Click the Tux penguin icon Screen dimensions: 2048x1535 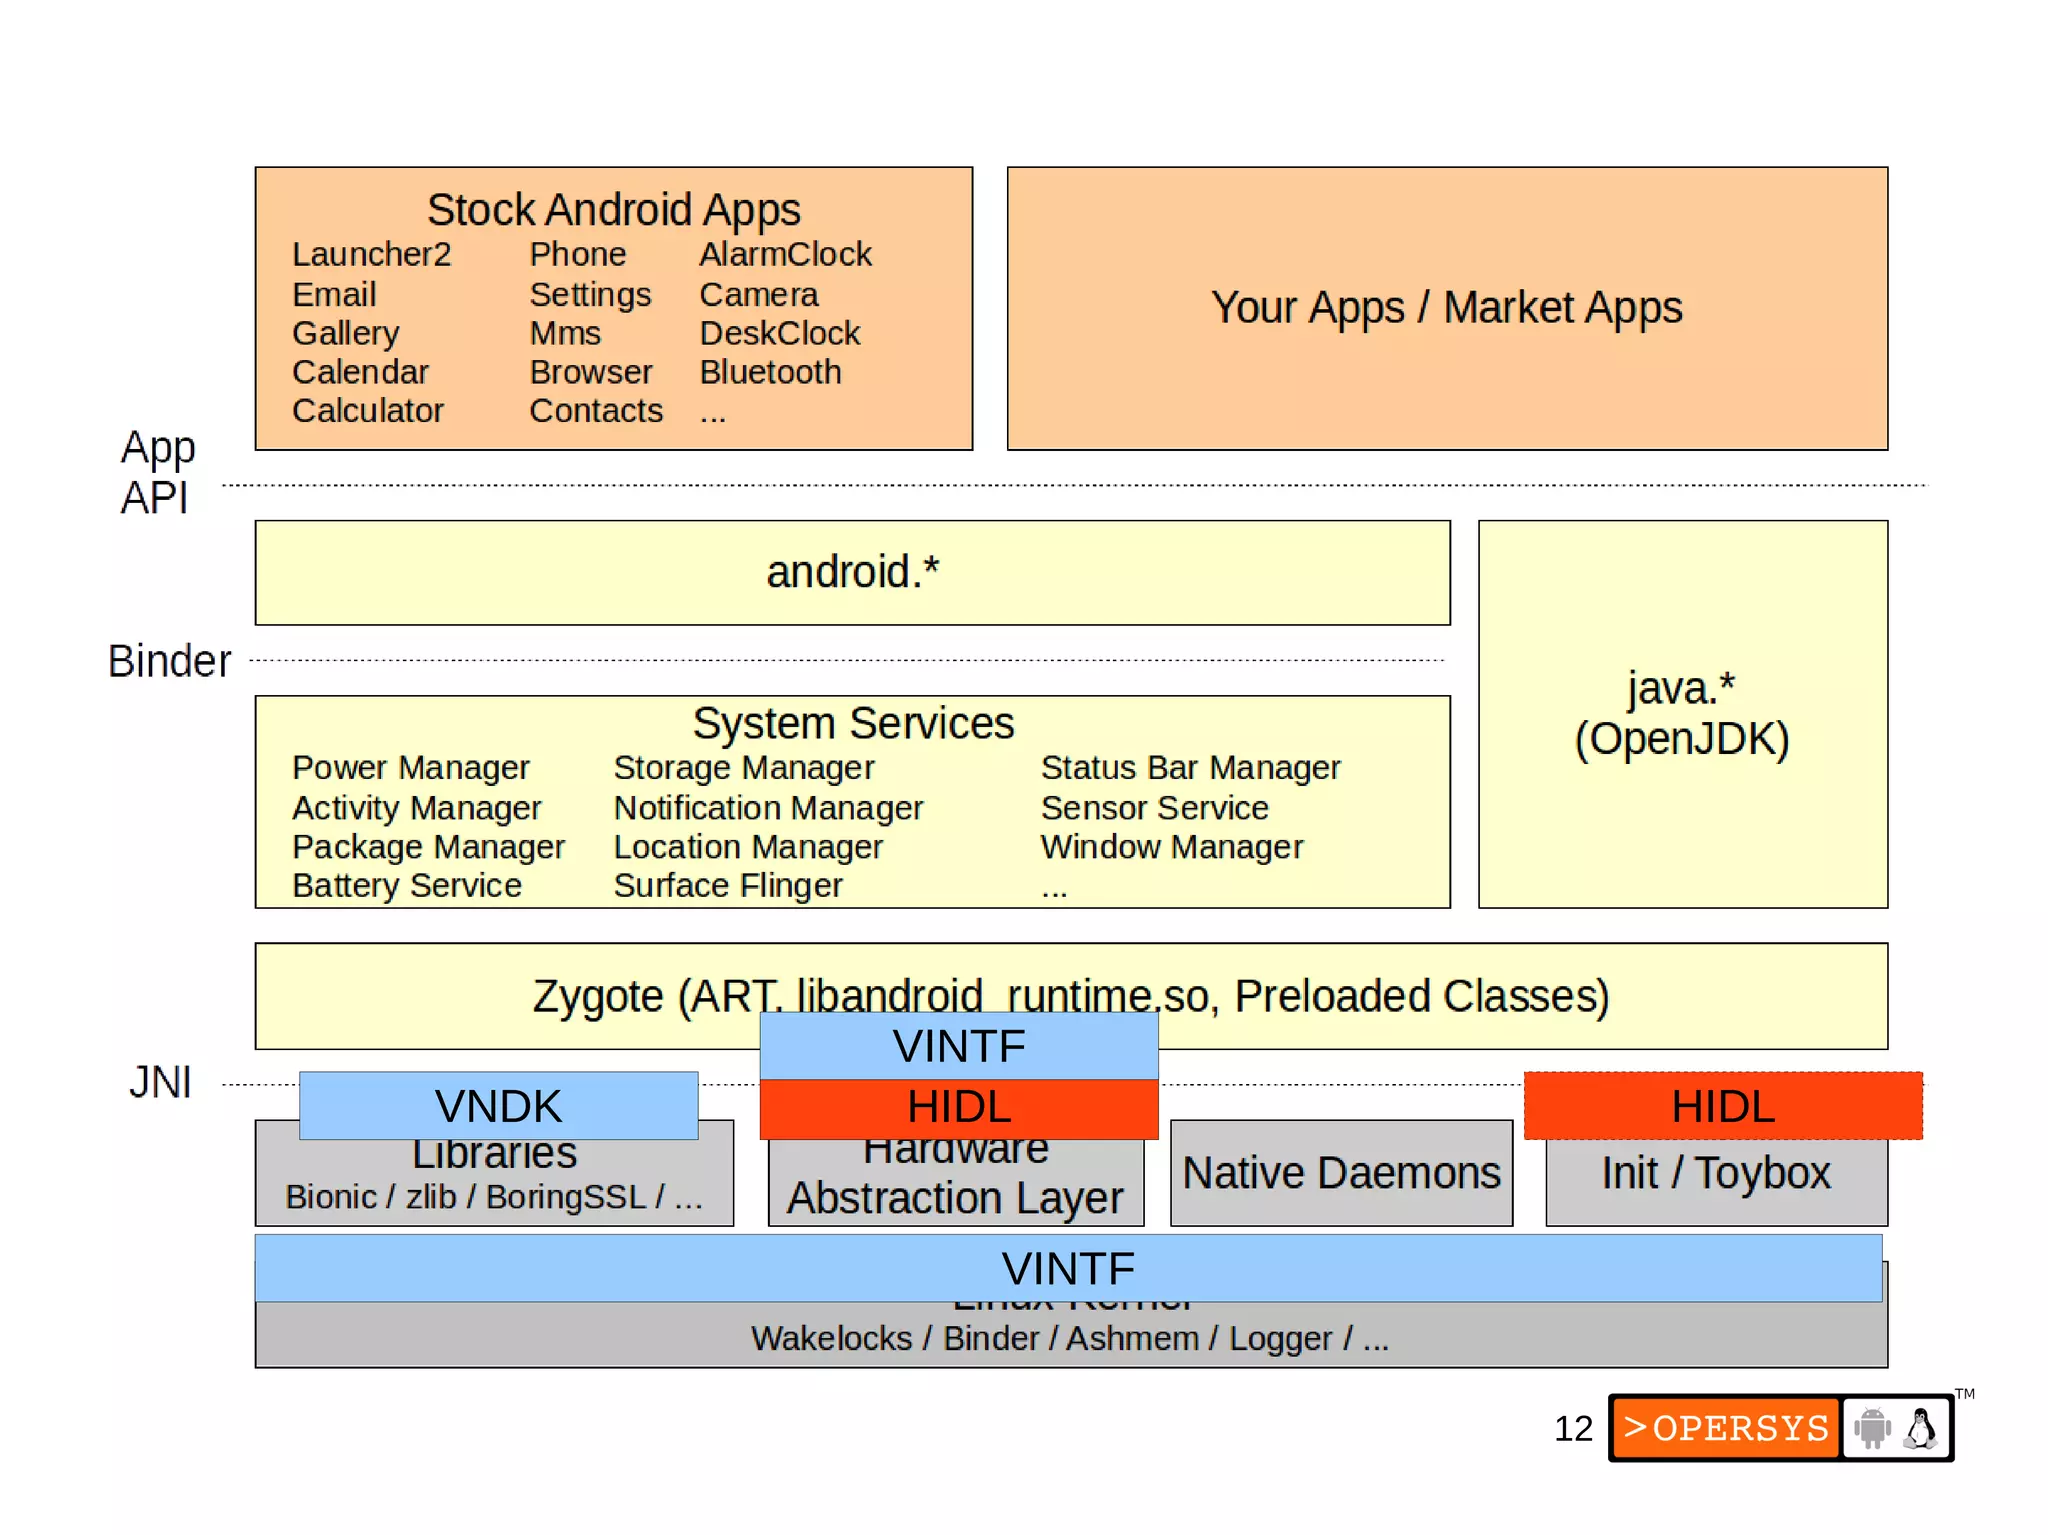click(1920, 1428)
